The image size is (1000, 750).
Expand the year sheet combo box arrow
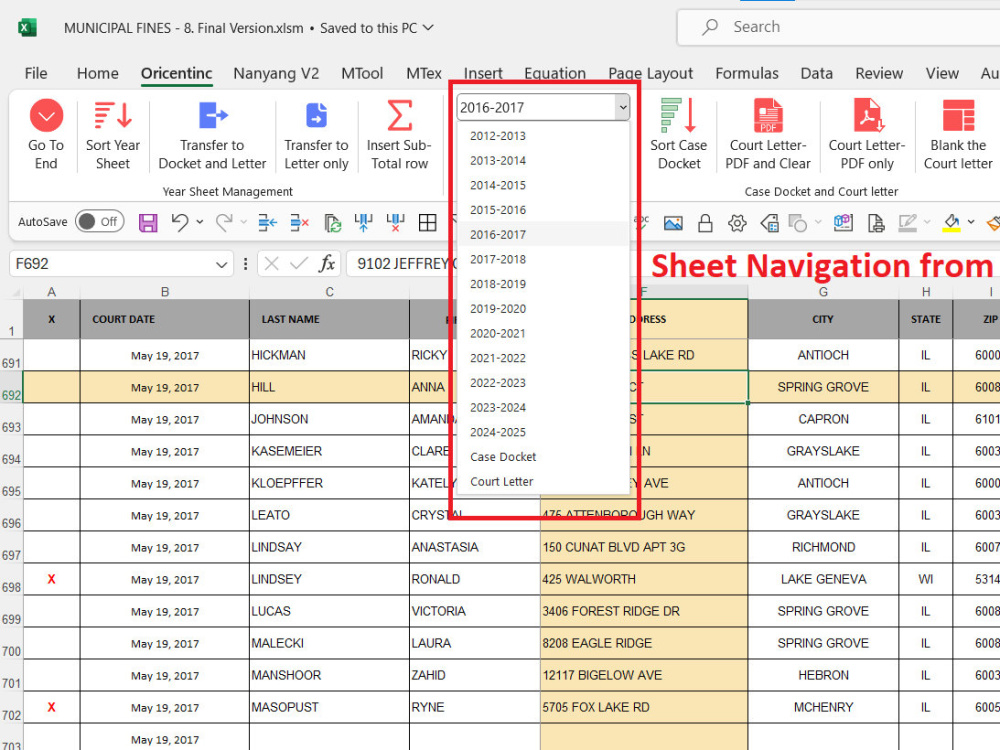coord(622,107)
